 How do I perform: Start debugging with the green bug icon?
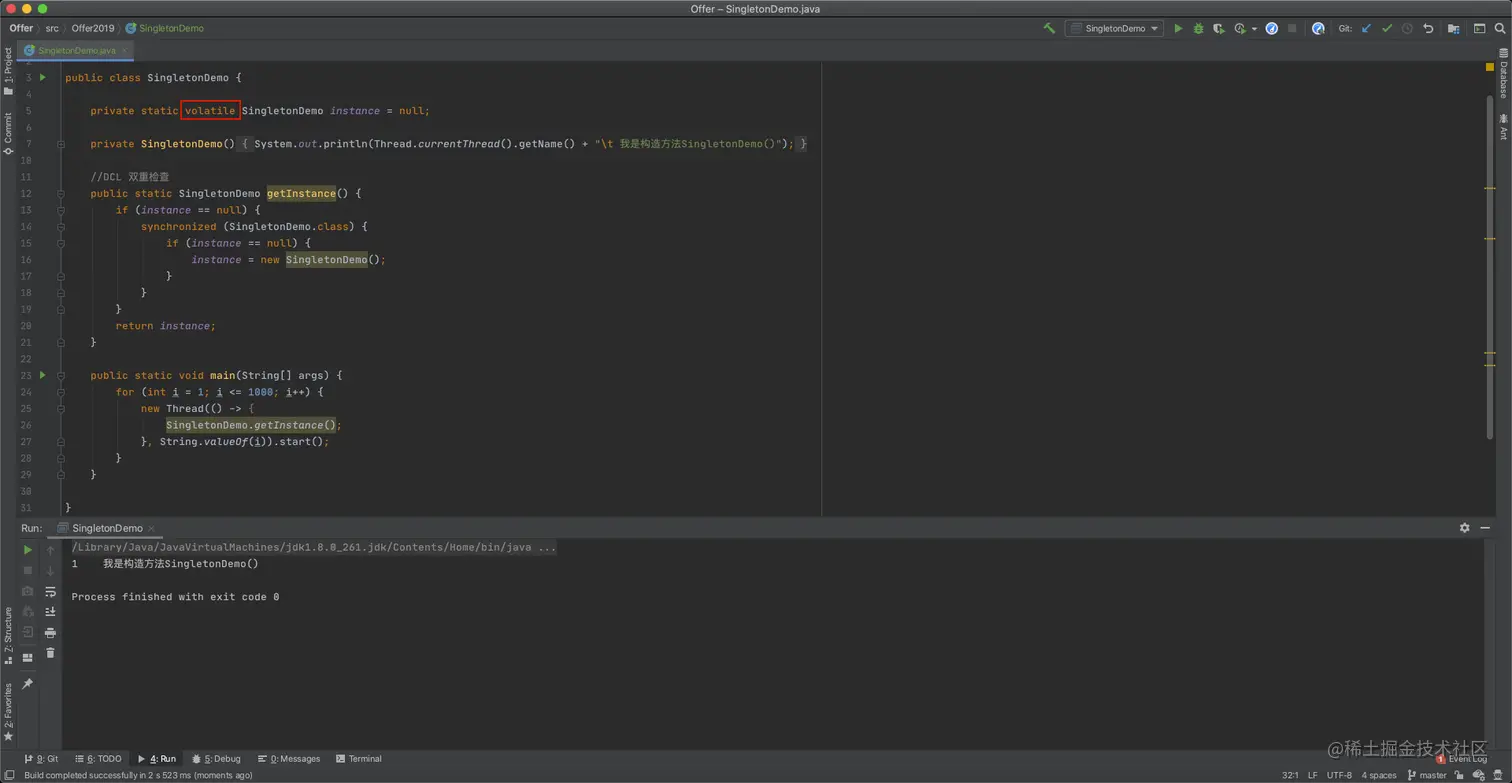[x=1198, y=29]
